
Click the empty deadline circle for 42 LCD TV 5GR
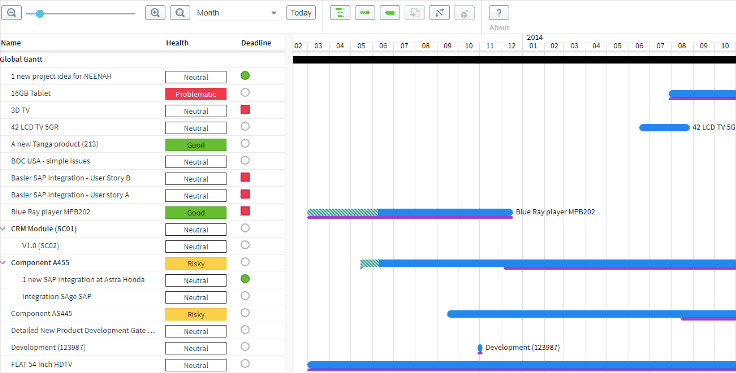coord(245,126)
